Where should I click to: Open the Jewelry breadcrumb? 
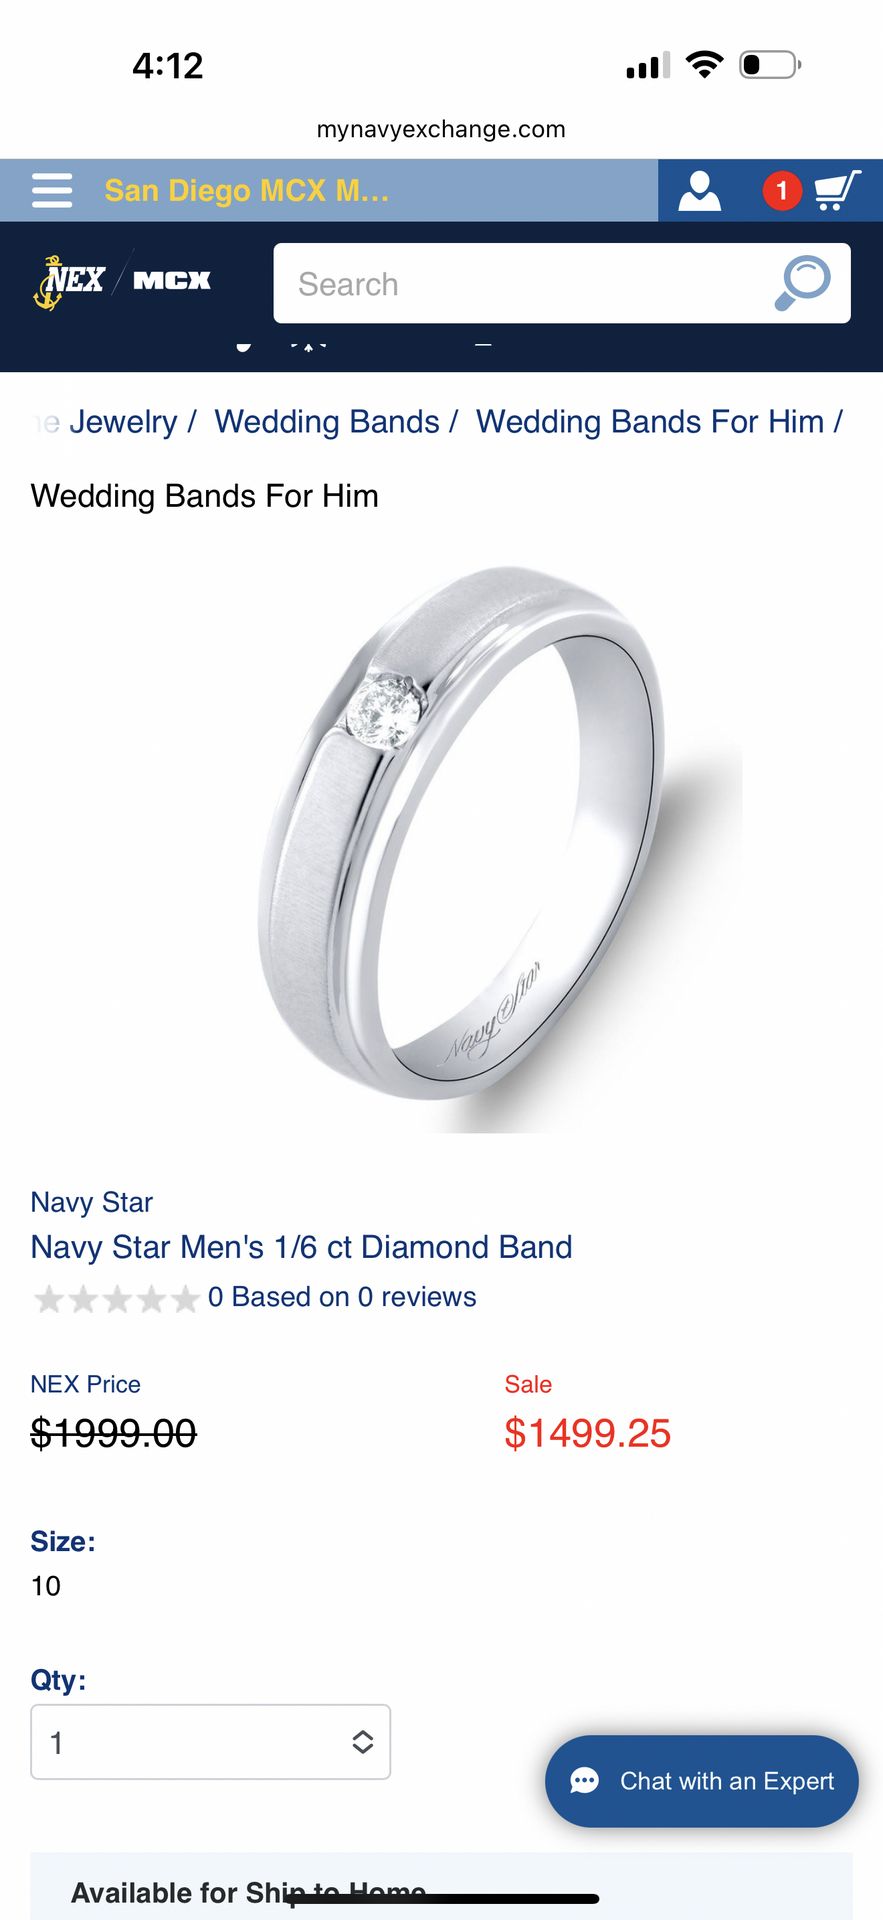[123, 422]
